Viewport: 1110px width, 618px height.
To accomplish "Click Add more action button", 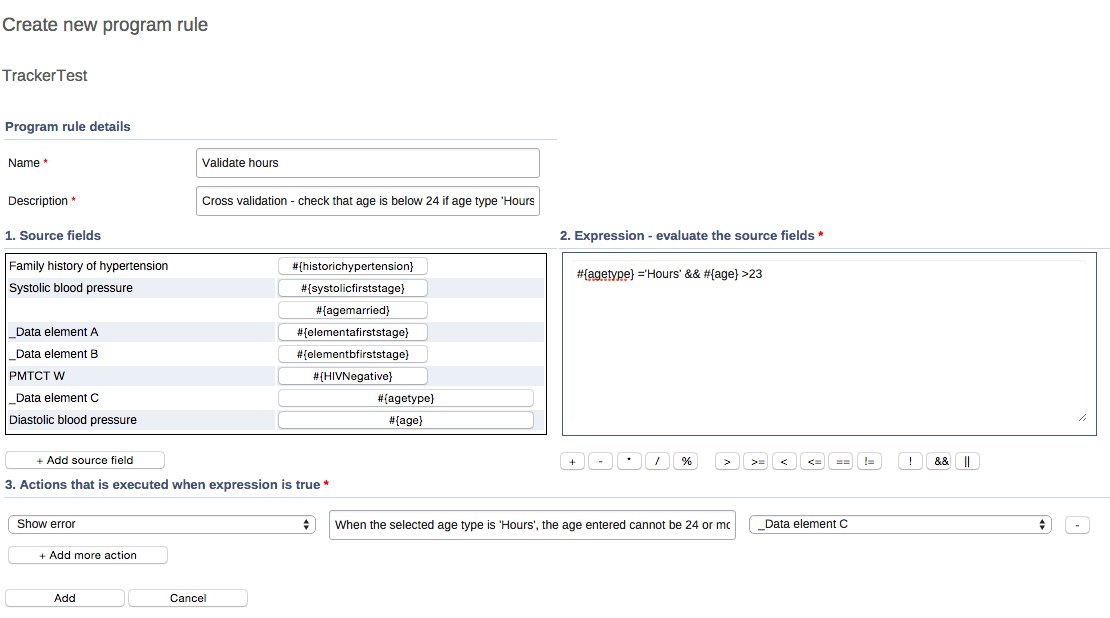I will coord(88,555).
